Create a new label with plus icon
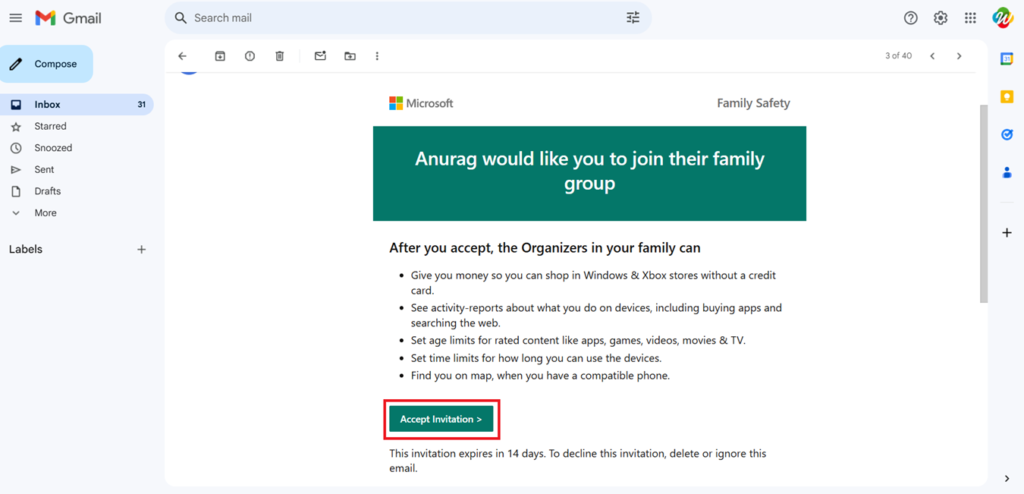This screenshot has height=494, width=1024. click(x=141, y=250)
